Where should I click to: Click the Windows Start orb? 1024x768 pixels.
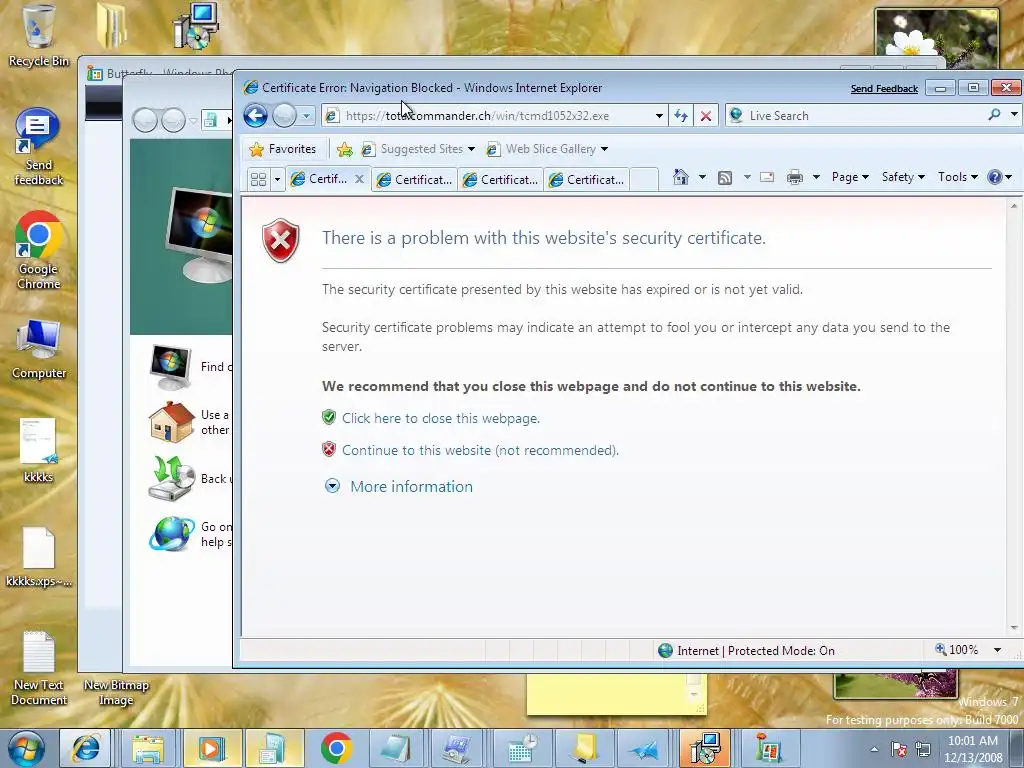[26, 748]
